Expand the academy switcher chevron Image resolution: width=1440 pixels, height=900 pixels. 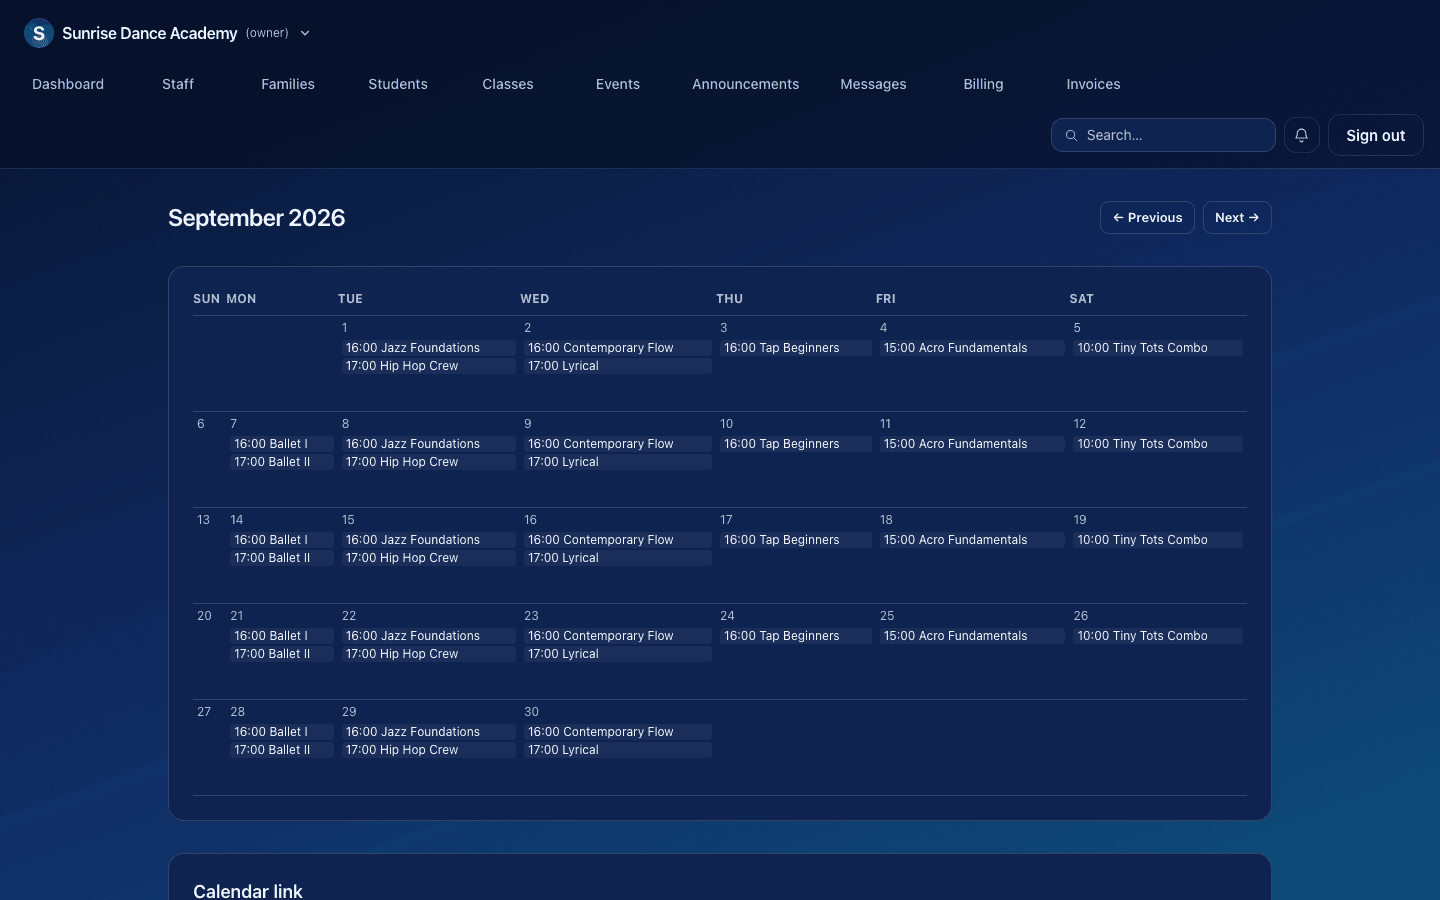[x=305, y=33]
